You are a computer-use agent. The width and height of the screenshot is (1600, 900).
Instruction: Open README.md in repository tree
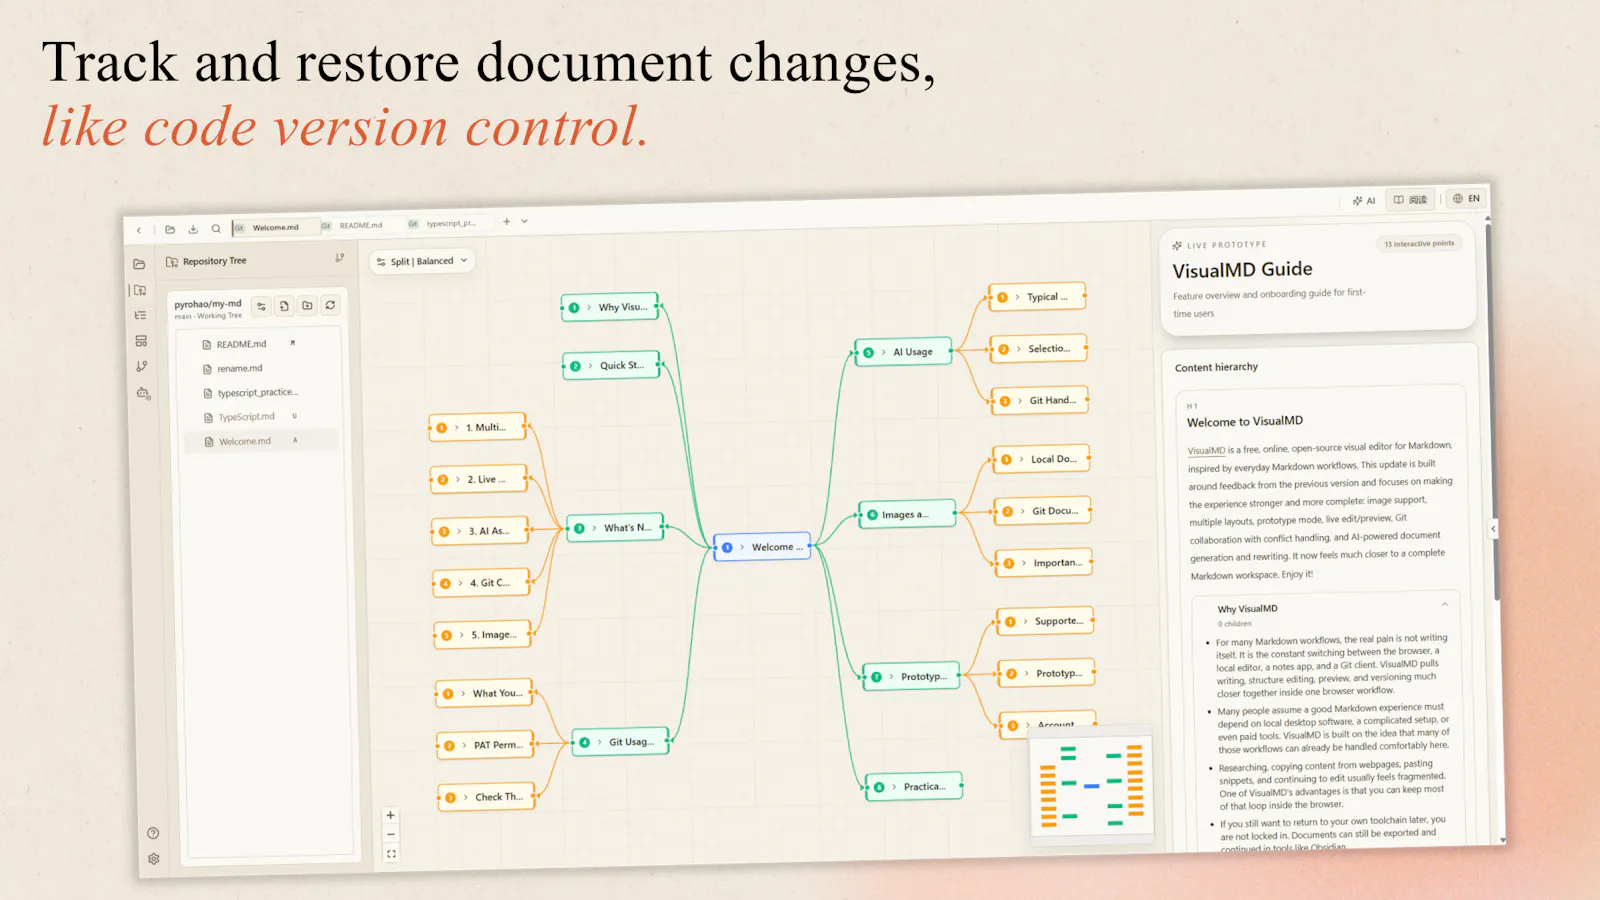click(241, 344)
